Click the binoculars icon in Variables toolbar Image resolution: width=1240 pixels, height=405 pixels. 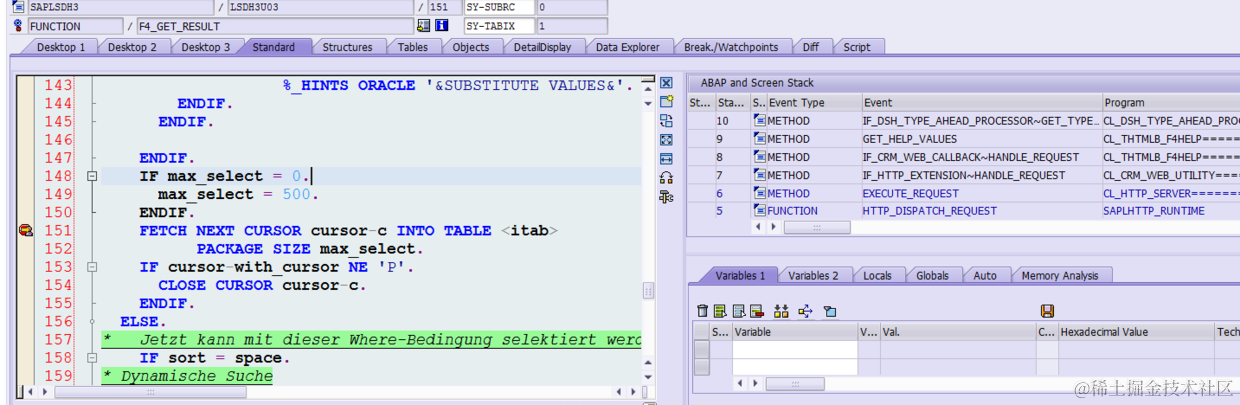(x=782, y=311)
